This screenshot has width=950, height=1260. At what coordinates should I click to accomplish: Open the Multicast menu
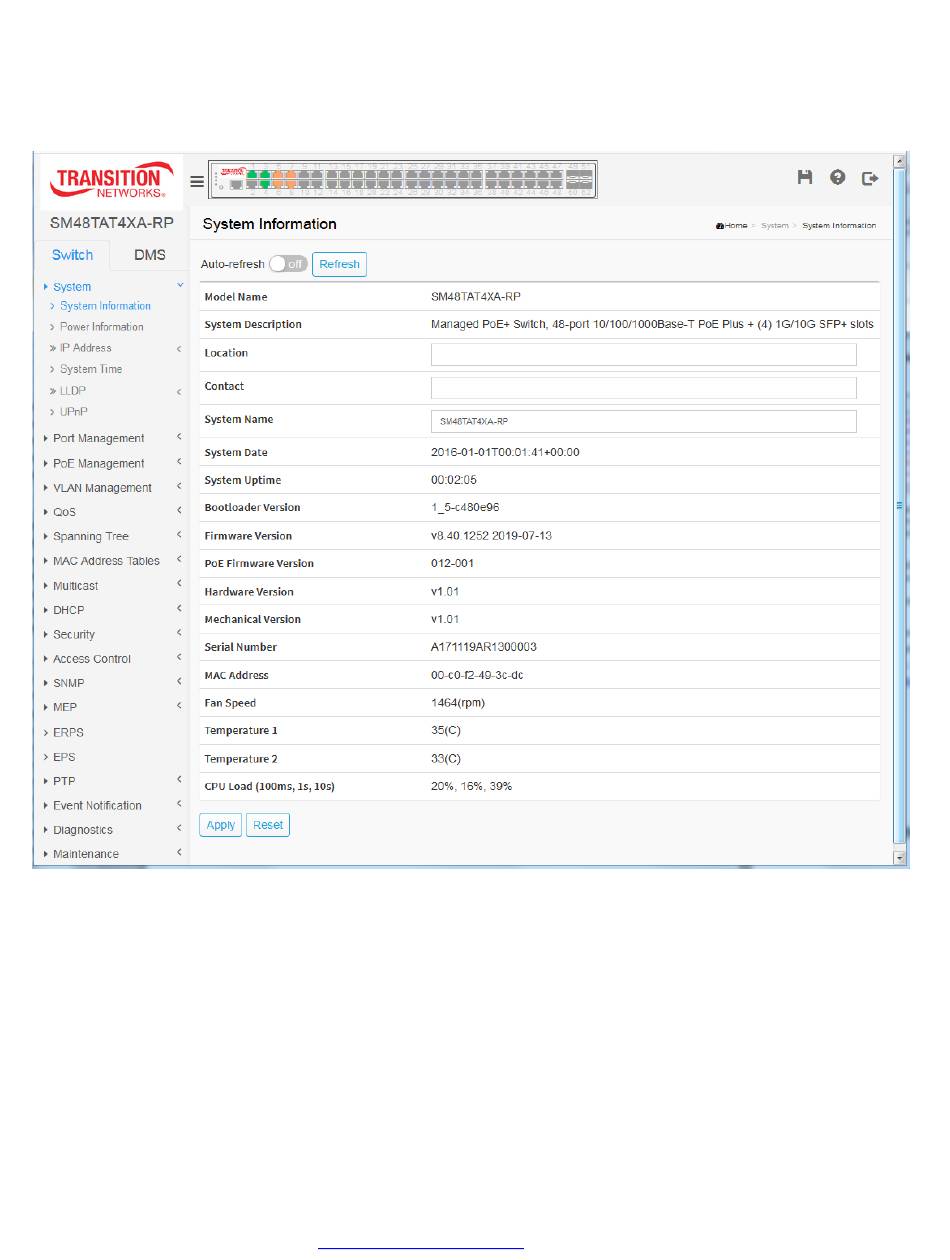coord(75,586)
